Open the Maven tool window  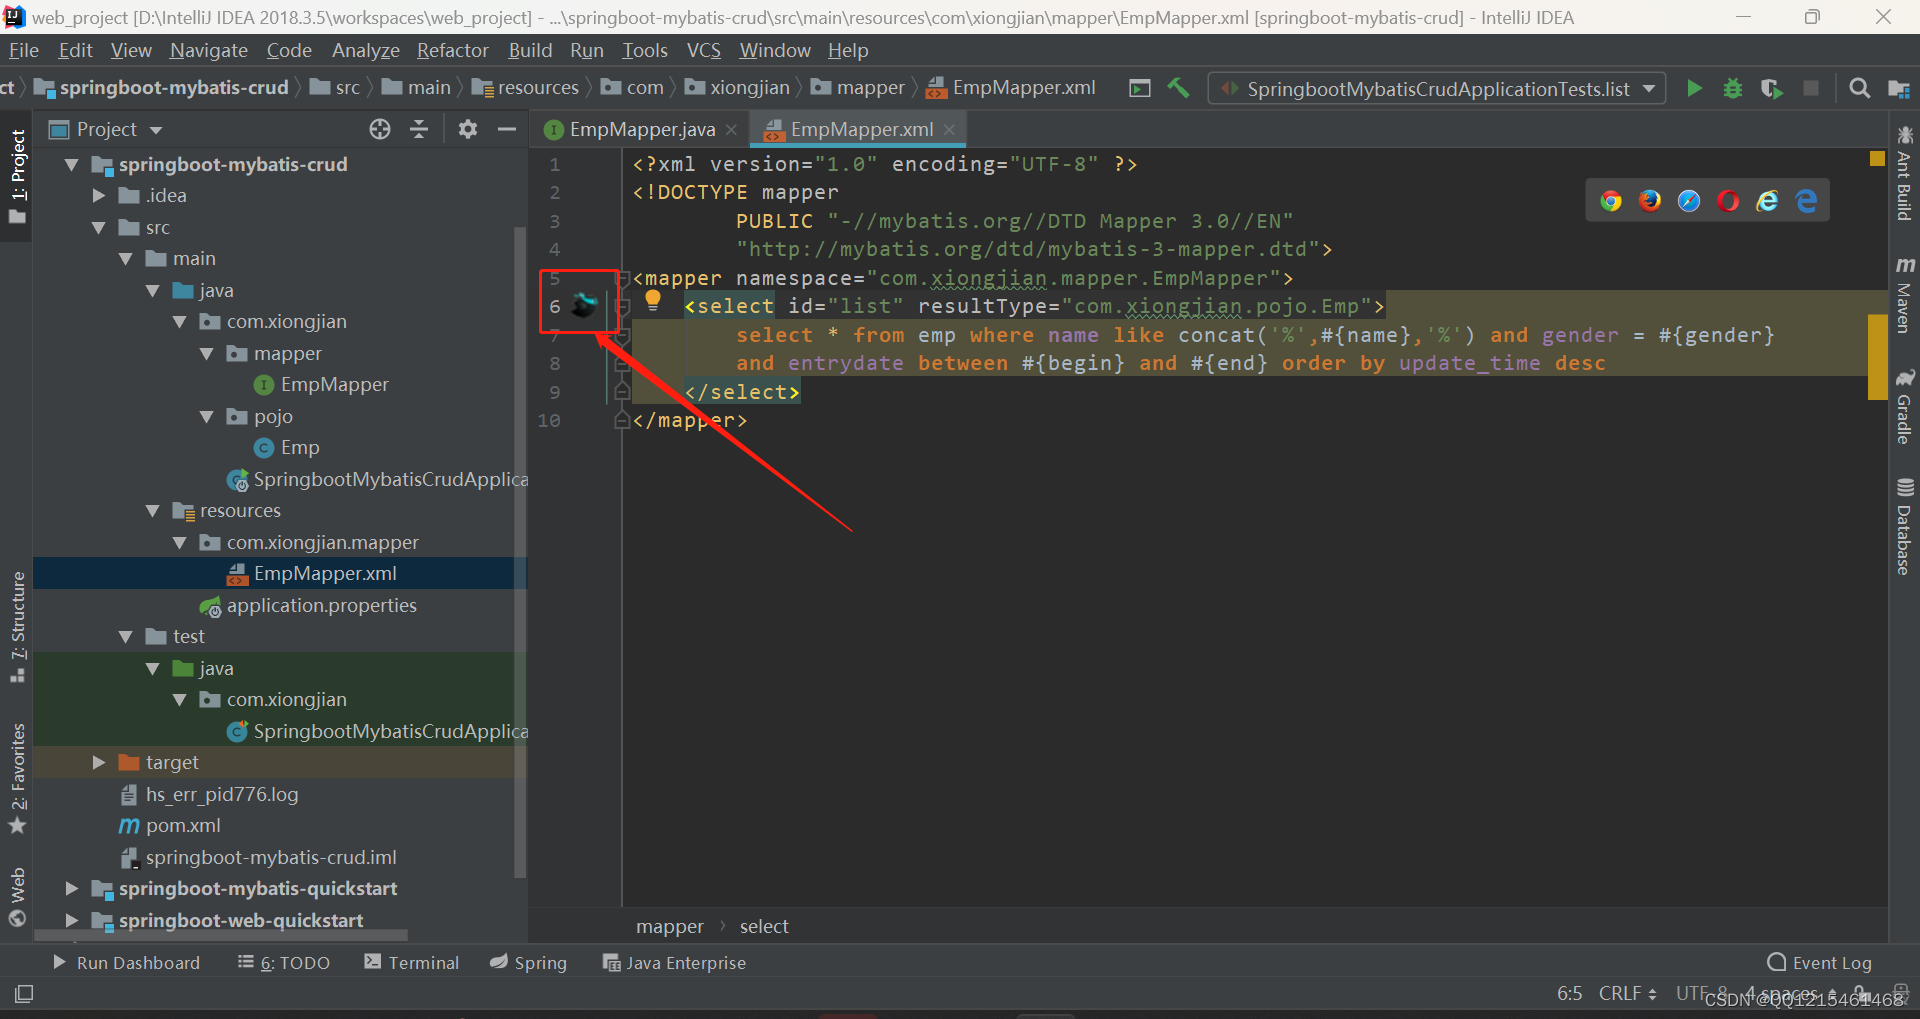click(1904, 294)
